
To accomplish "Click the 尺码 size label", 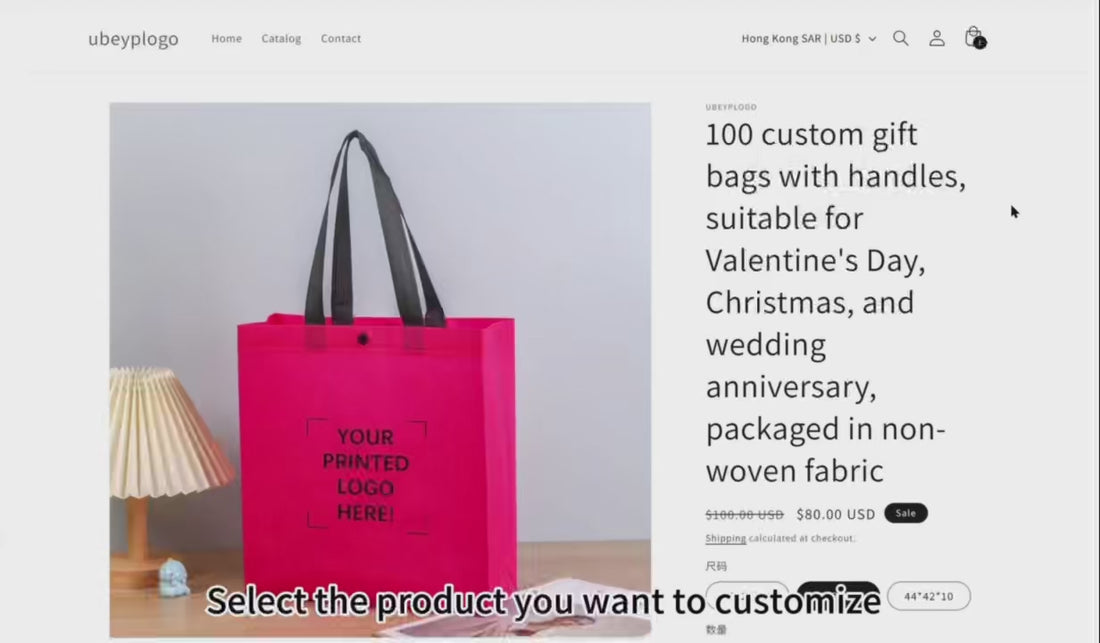I will point(716,566).
